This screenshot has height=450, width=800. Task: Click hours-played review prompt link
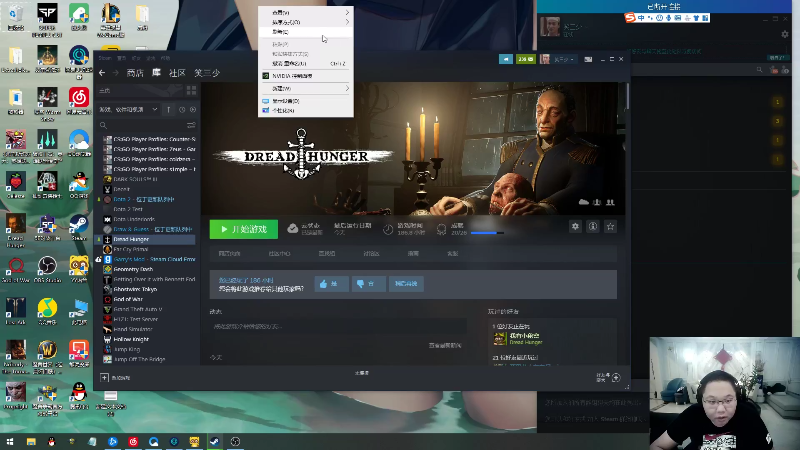[246, 280]
